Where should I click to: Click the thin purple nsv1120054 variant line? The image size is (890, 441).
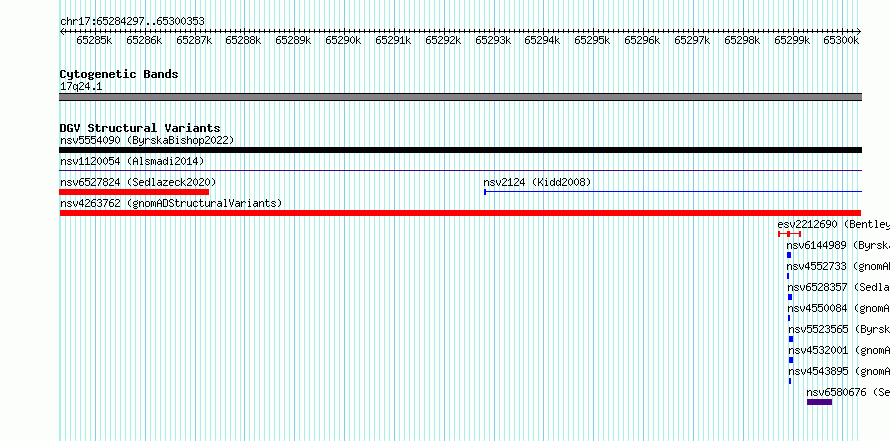point(460,170)
